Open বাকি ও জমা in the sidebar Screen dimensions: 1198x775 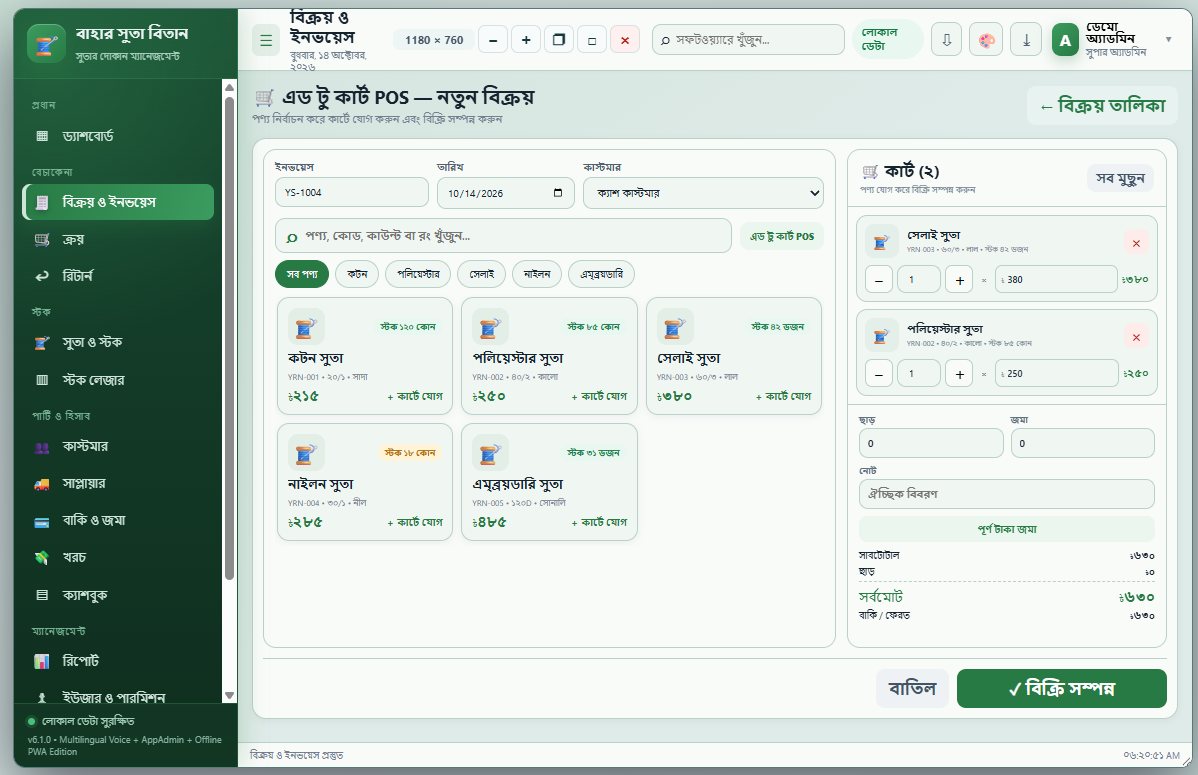pyautogui.click(x=118, y=520)
